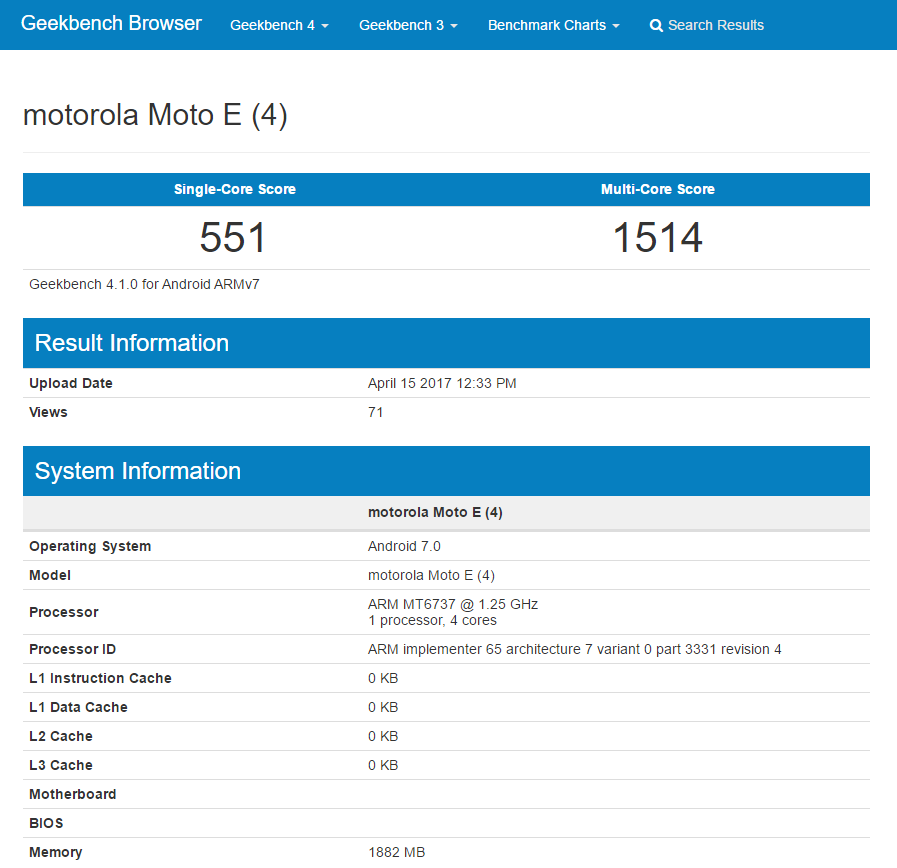Click the L1 Instruction Cache label
This screenshot has height=868, width=897.
click(100, 679)
